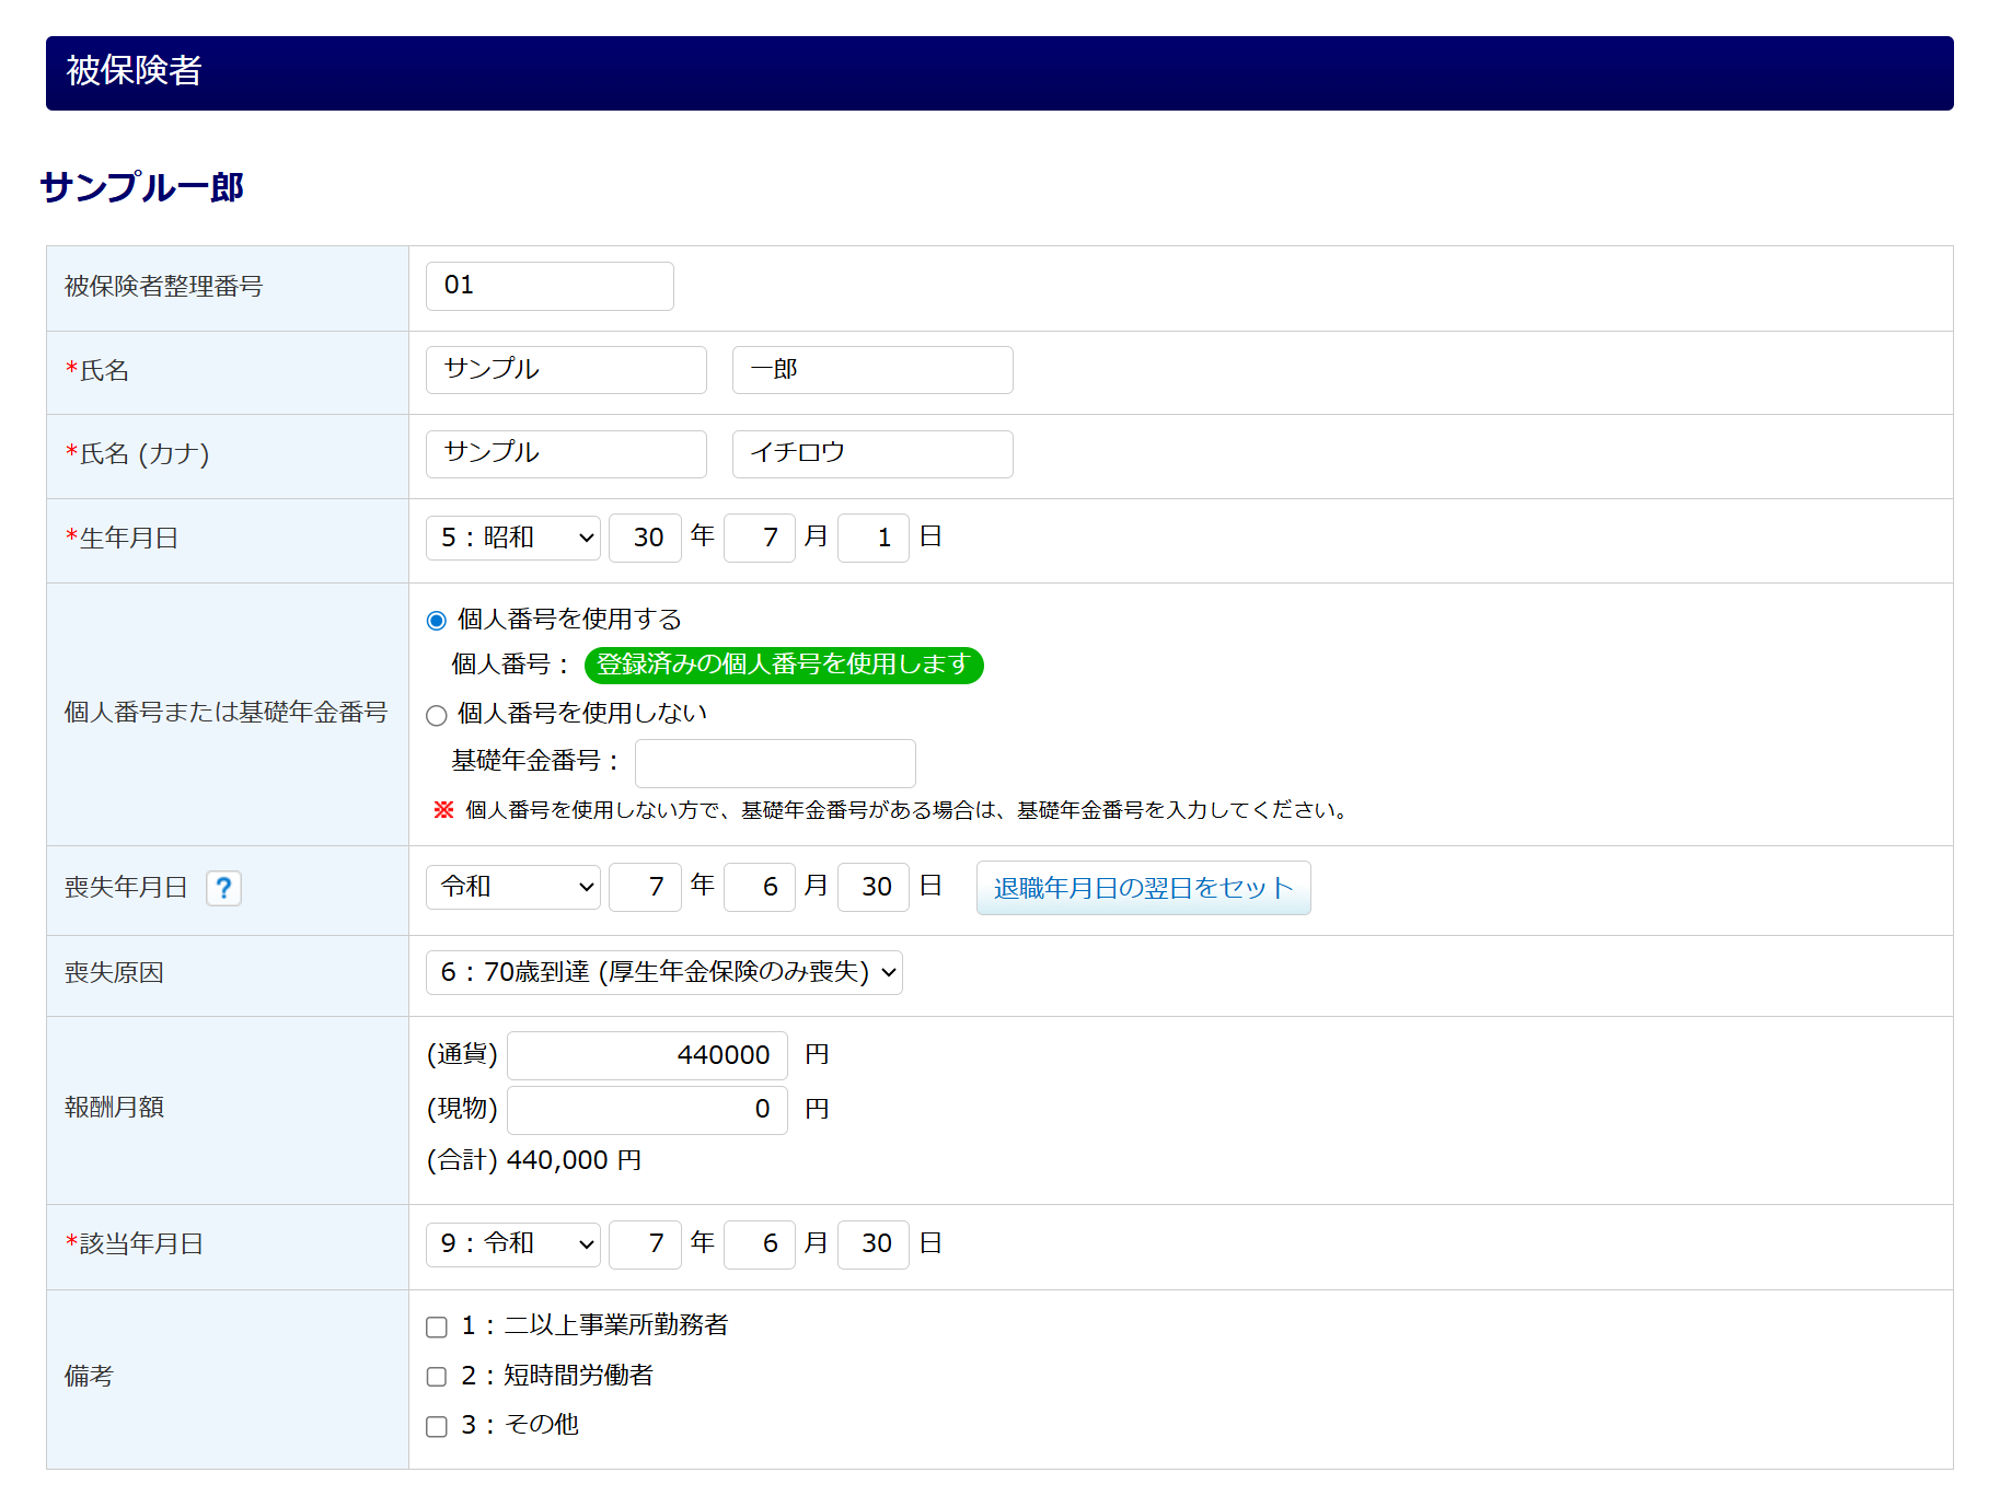Click the red ※ note about 基礎年金番号
Screen dimensions: 2000x1496
click(x=890, y=810)
